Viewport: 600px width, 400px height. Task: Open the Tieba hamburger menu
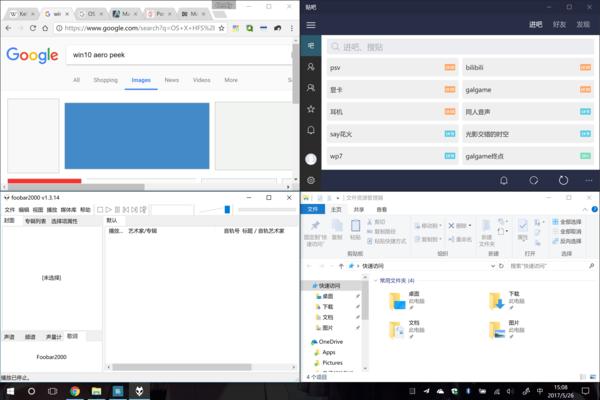point(311,25)
